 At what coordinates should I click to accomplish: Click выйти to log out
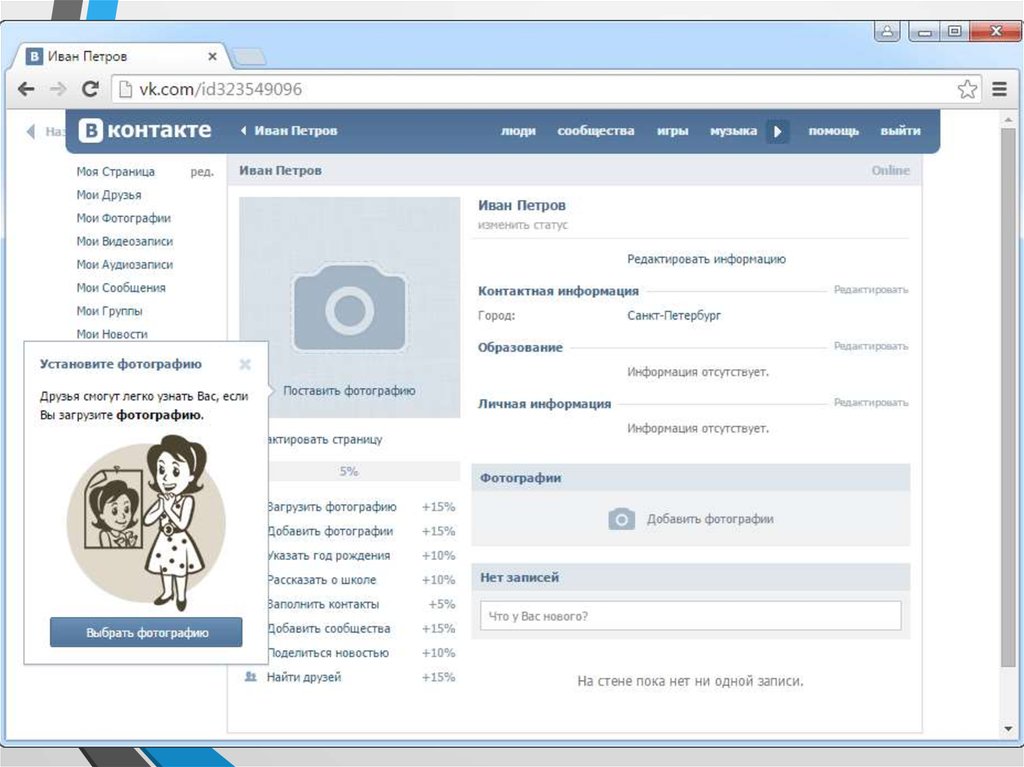point(900,131)
